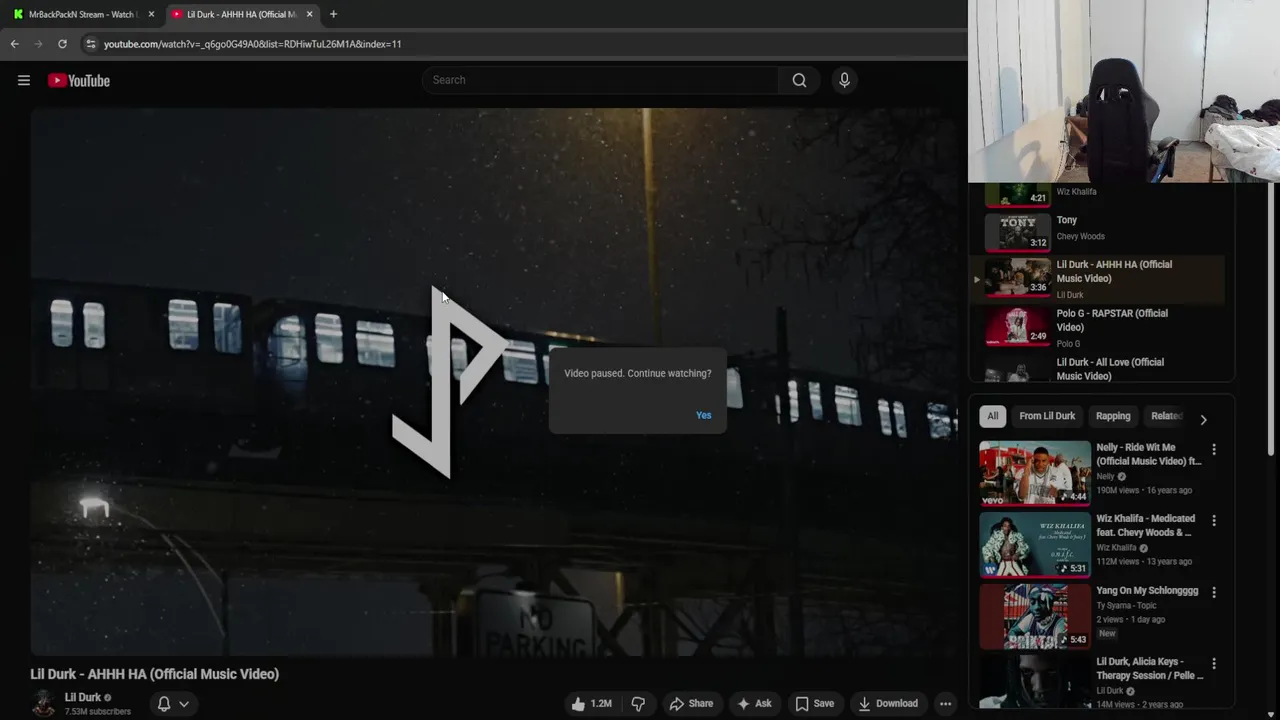Image resolution: width=1280 pixels, height=720 pixels.
Task: Play Nelly Ride Wit Me thumbnail
Action: 1035,473
